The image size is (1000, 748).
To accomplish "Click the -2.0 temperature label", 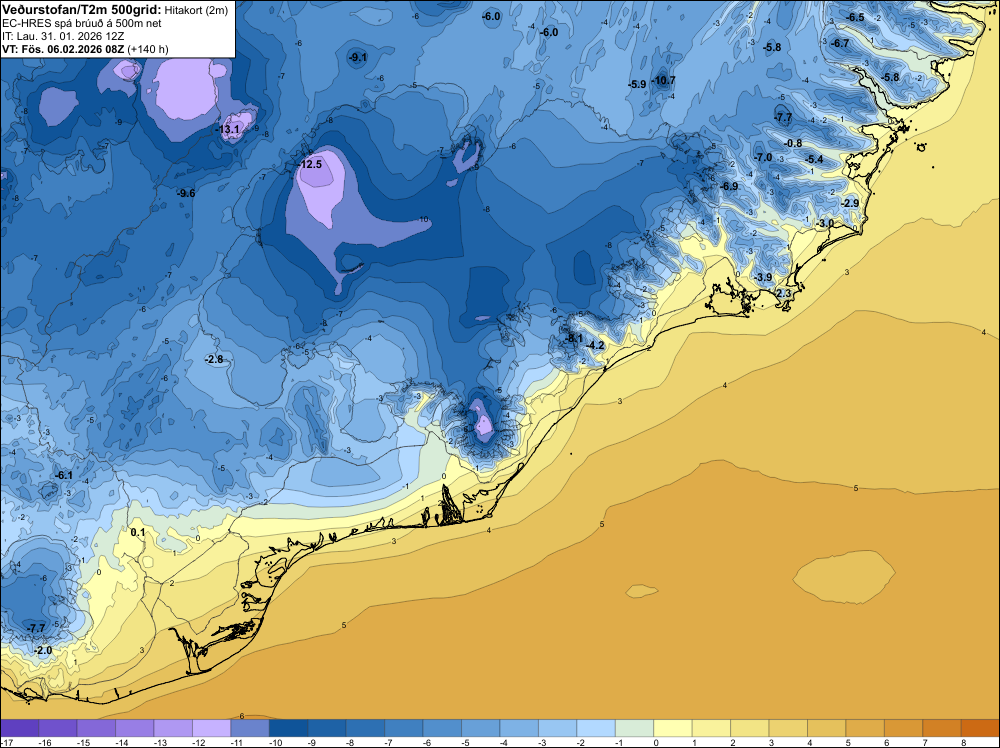I will click(42, 650).
